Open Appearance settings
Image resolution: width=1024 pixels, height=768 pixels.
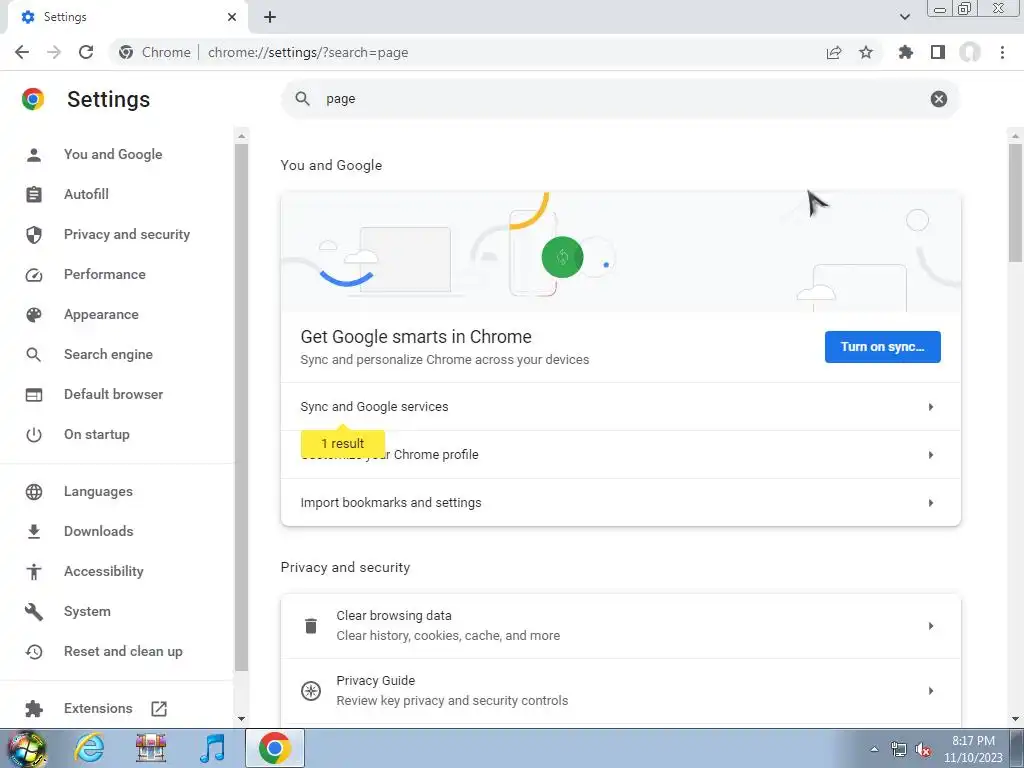[101, 314]
